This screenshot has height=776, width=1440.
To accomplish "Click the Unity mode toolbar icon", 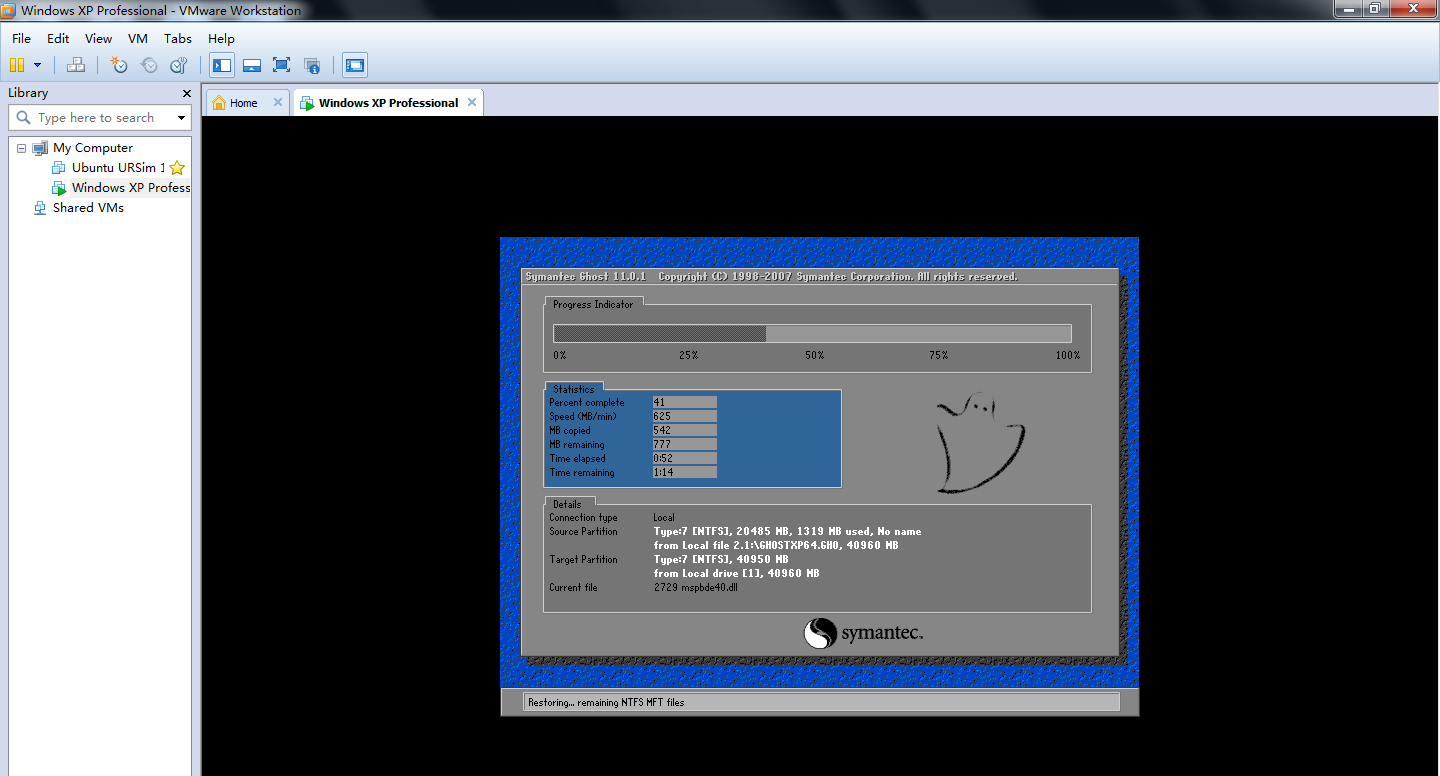I will [312, 65].
